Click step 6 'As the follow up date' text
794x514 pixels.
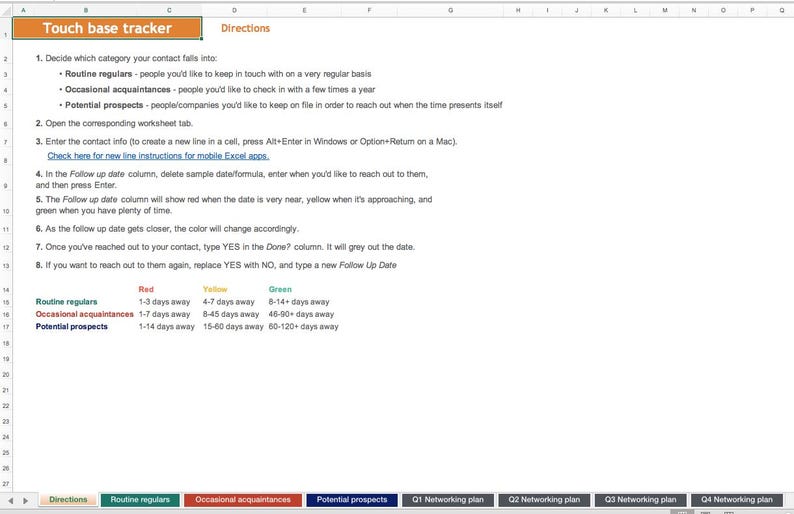pos(167,229)
